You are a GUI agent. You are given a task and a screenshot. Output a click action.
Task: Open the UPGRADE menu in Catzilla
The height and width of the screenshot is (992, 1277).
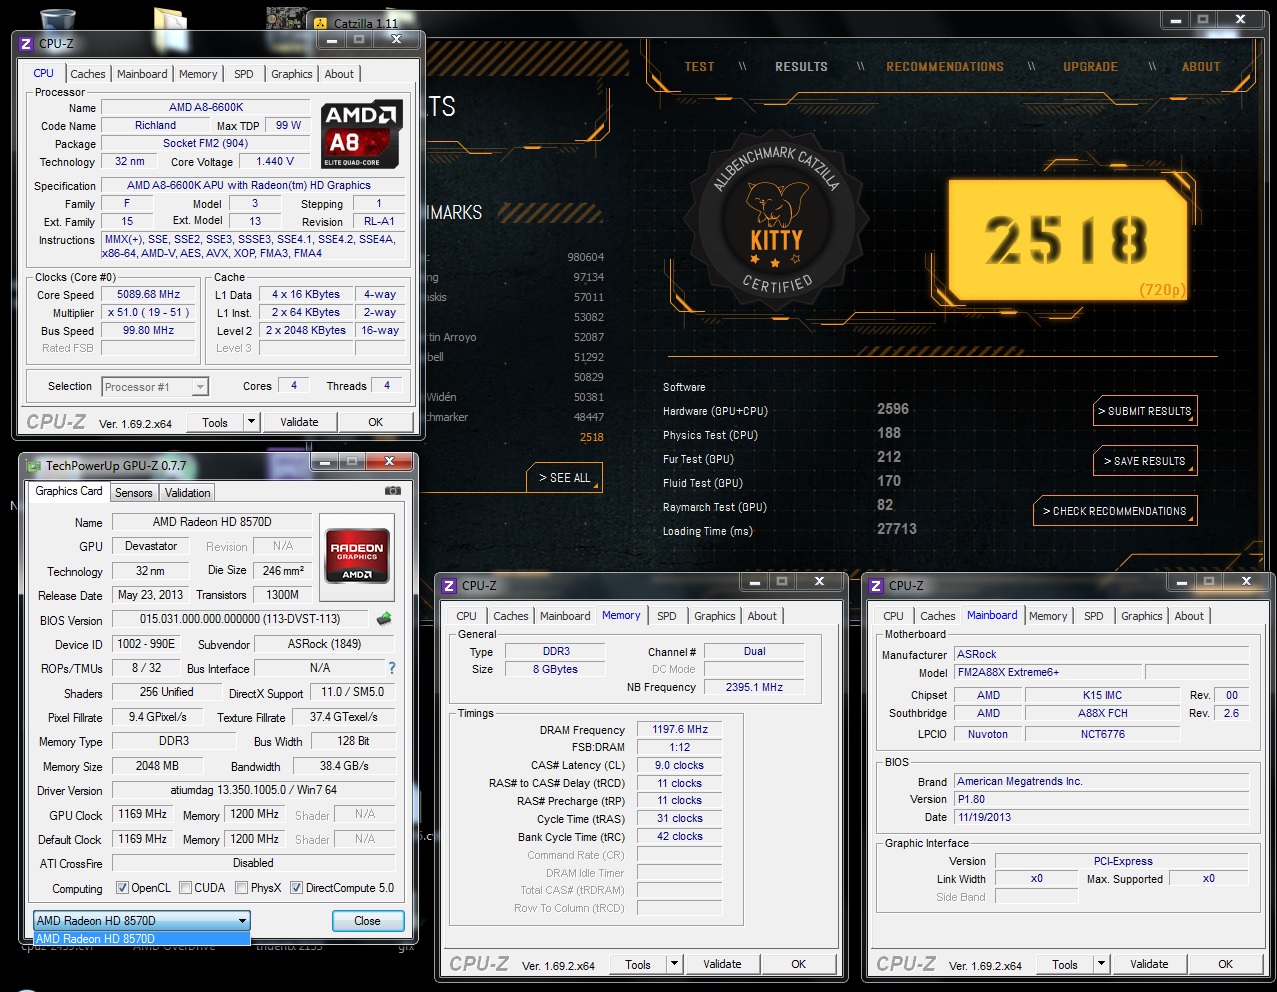[x=1091, y=67]
